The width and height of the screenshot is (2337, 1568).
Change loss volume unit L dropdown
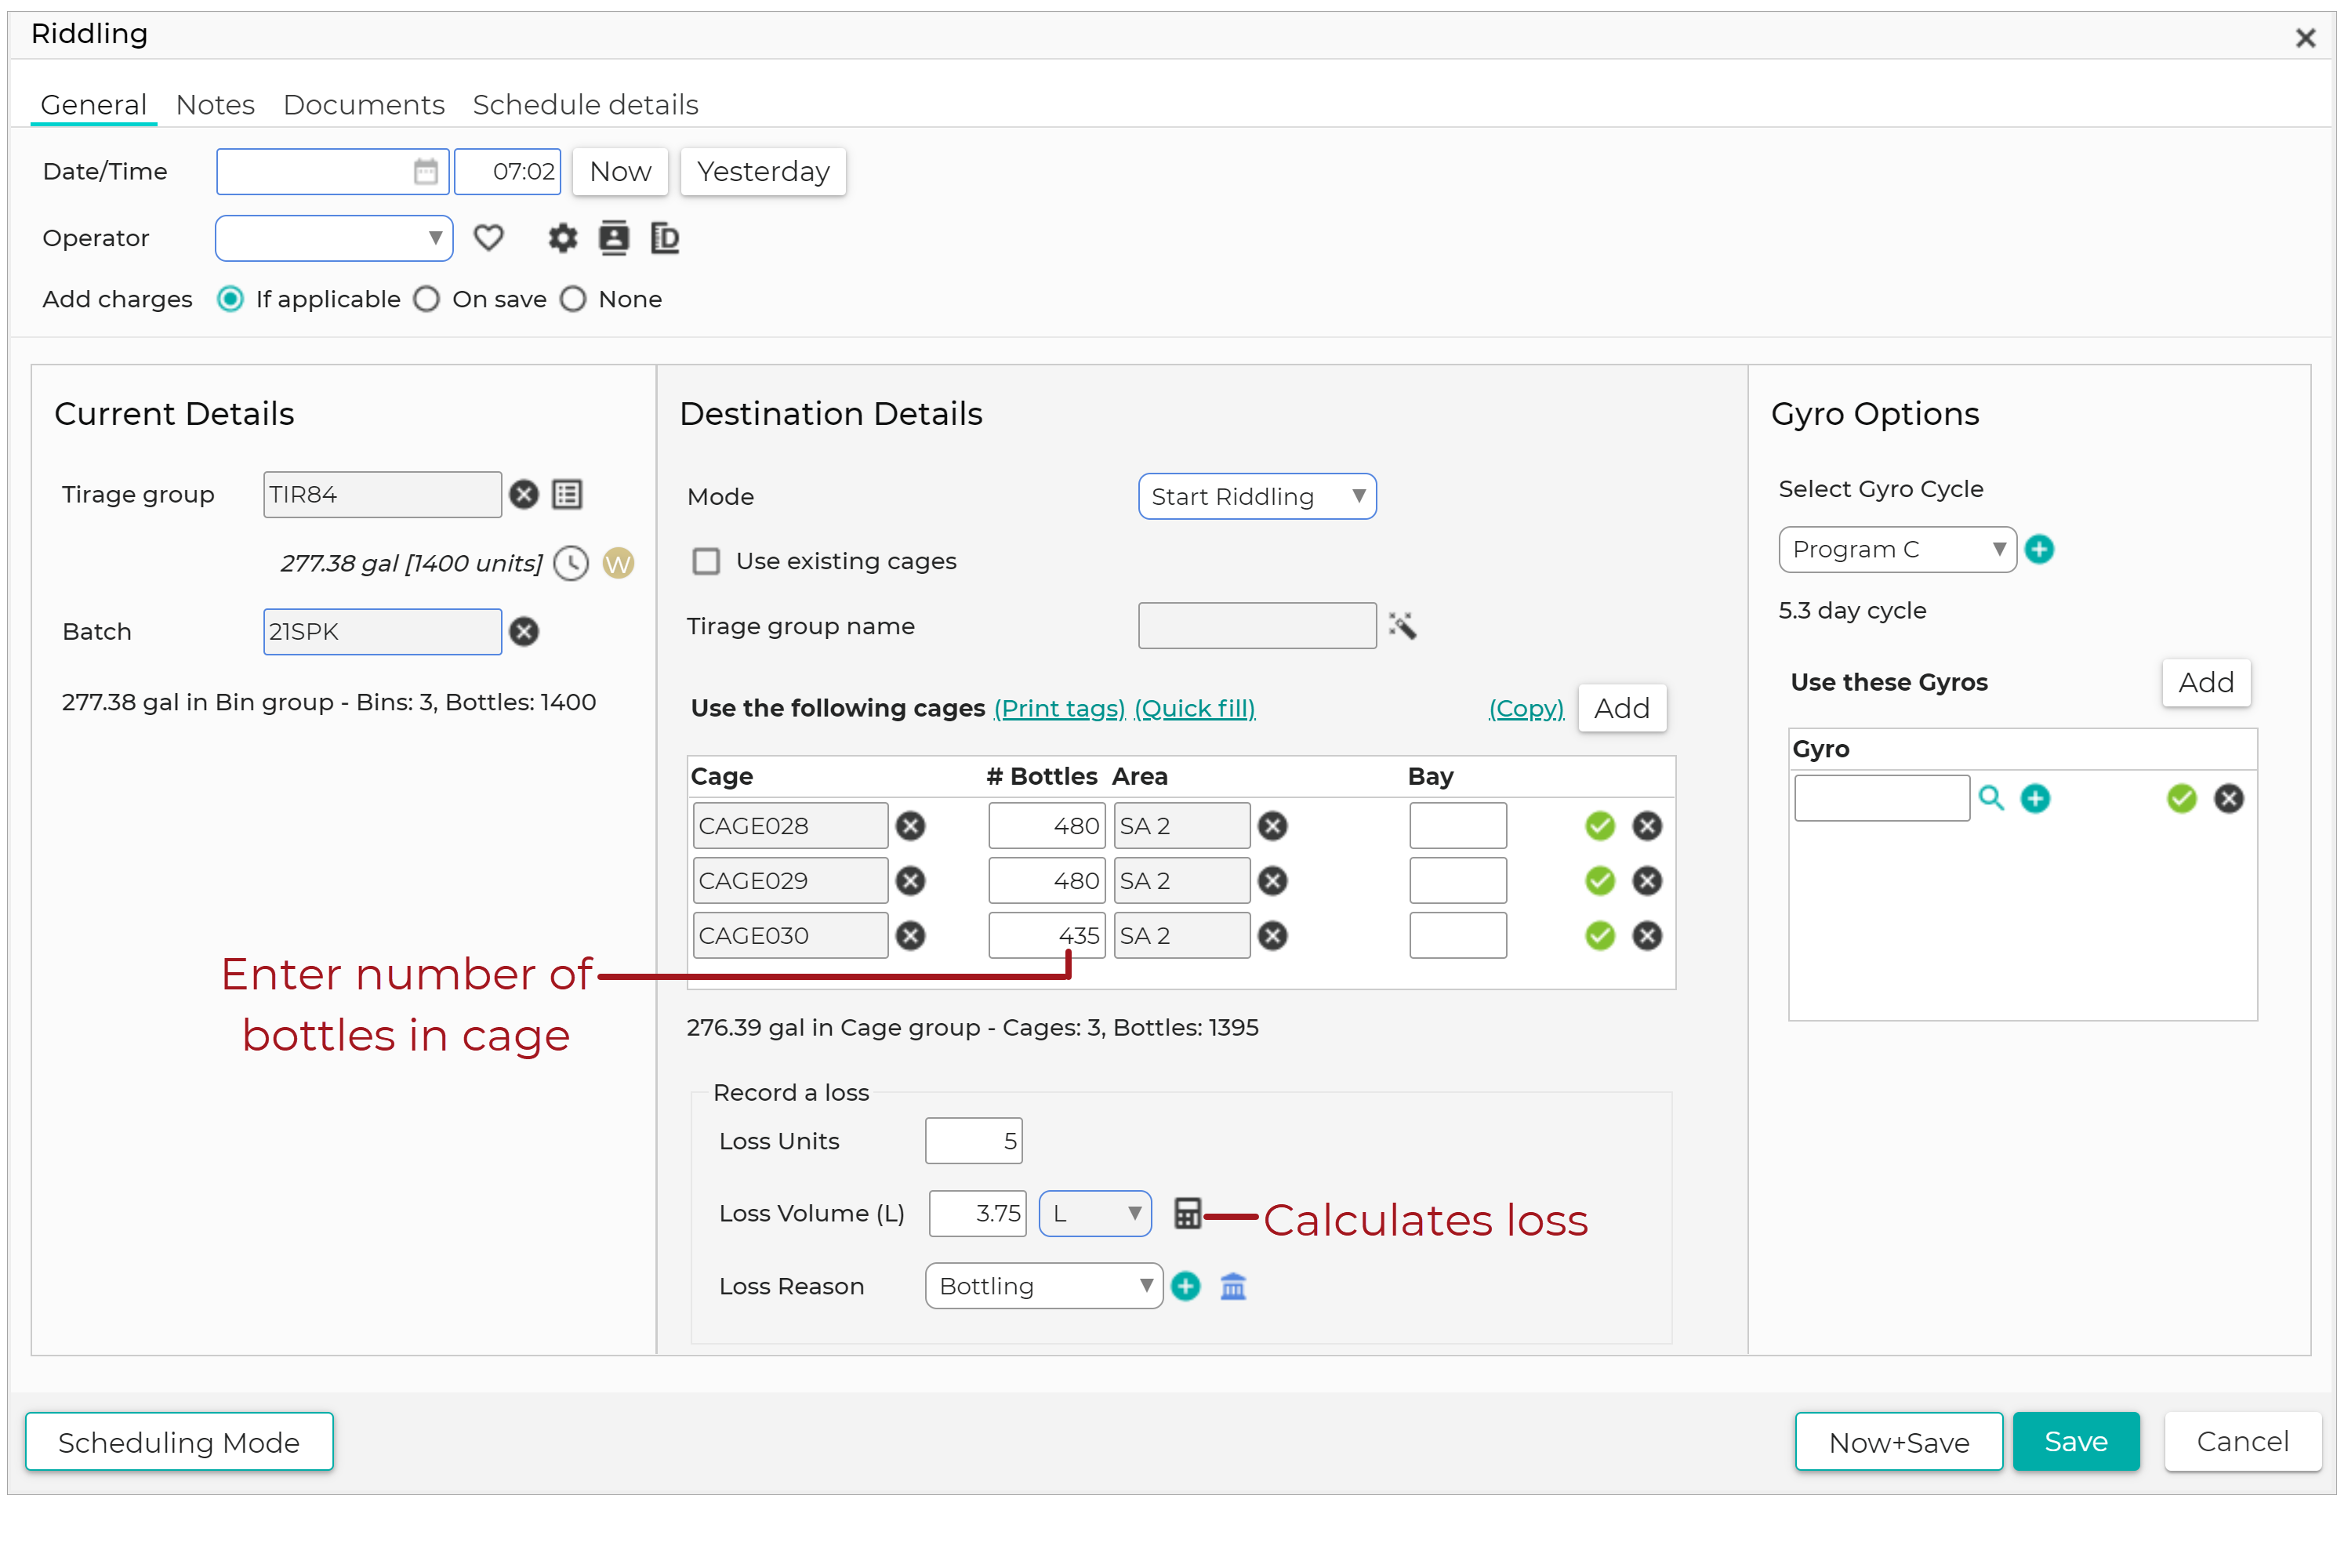(x=1095, y=1214)
